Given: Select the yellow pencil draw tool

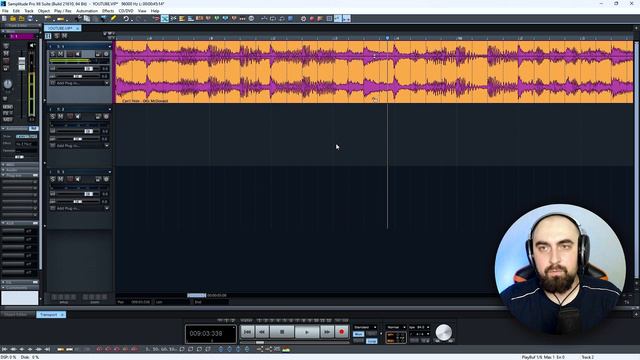Looking at the screenshot, I should (x=113, y=18).
